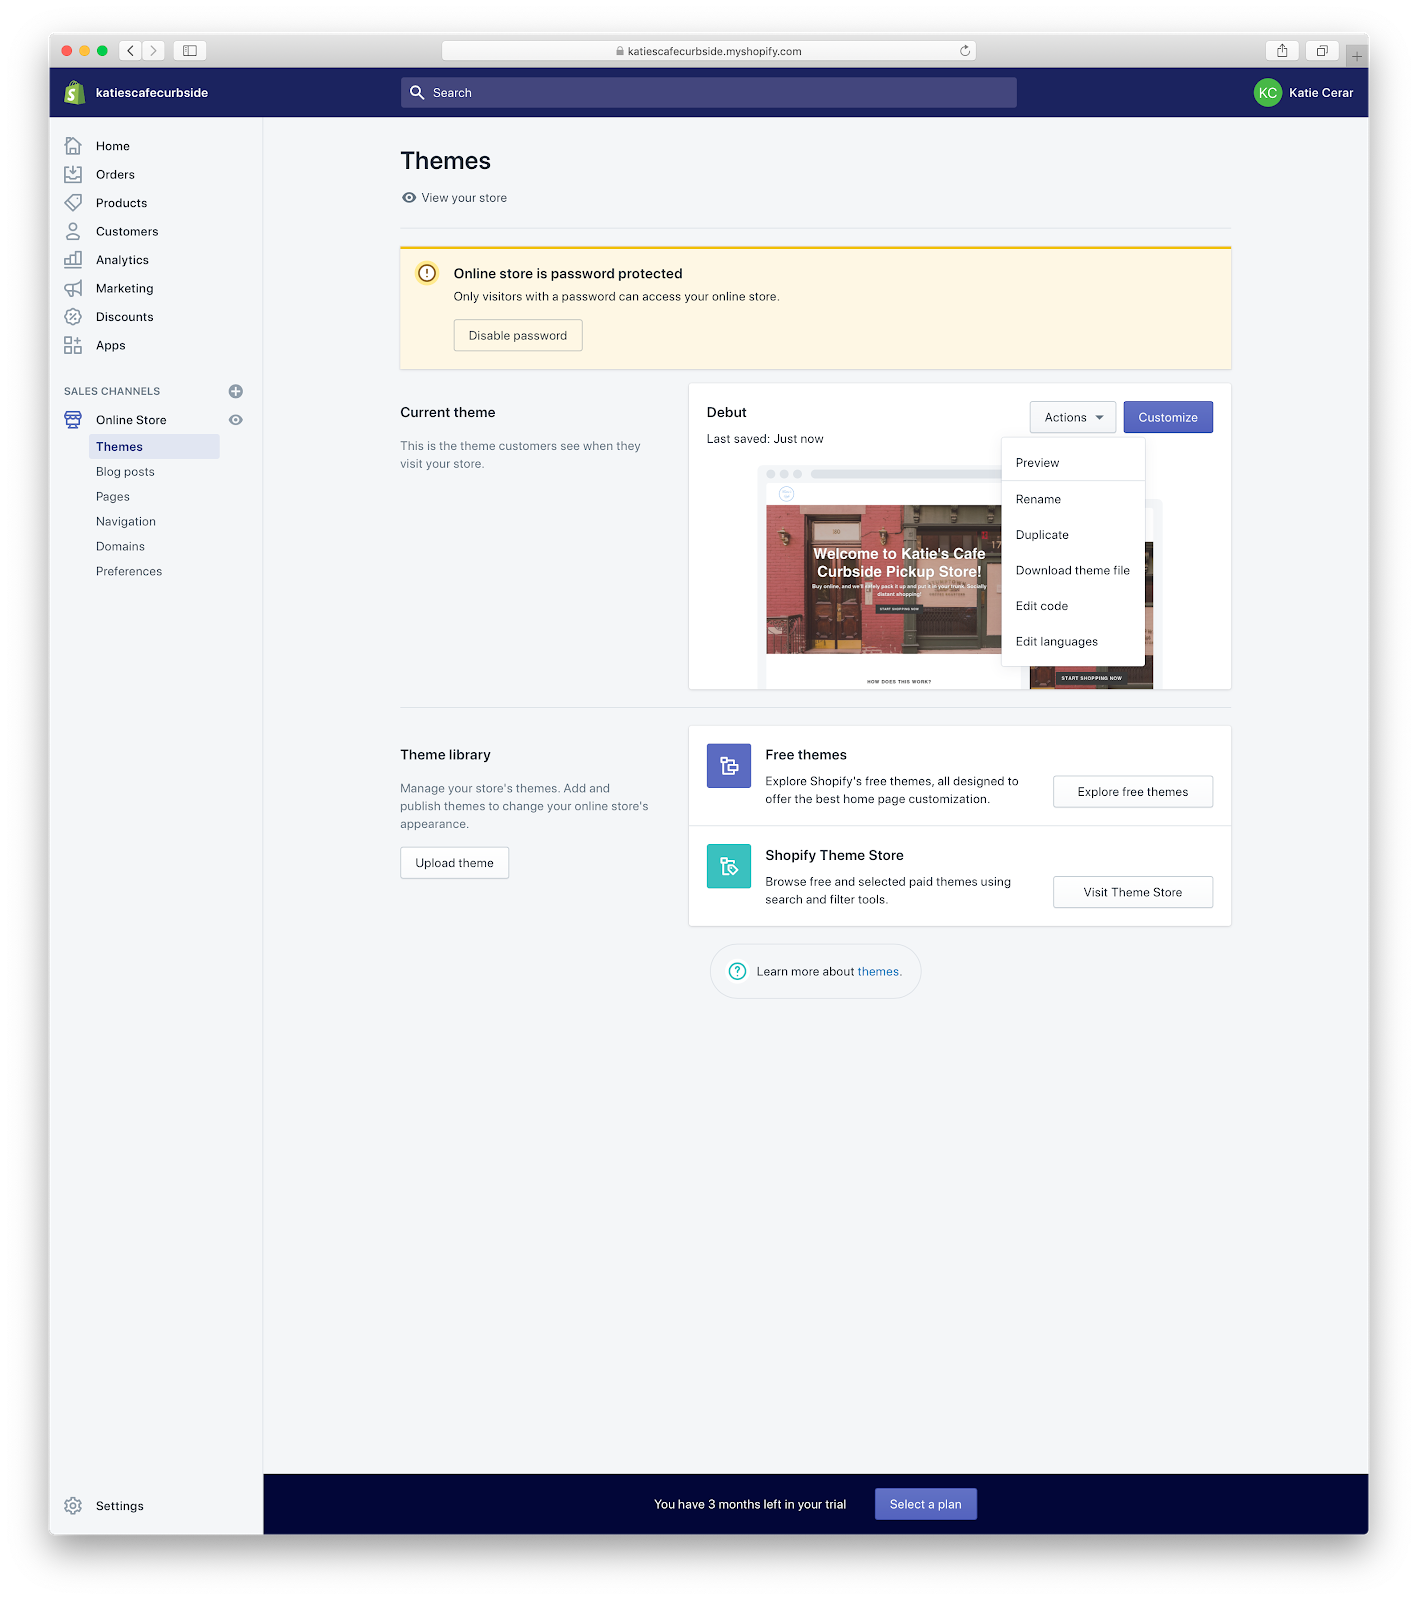Click Upload theme button
The width and height of the screenshot is (1418, 1600).
coord(455,863)
